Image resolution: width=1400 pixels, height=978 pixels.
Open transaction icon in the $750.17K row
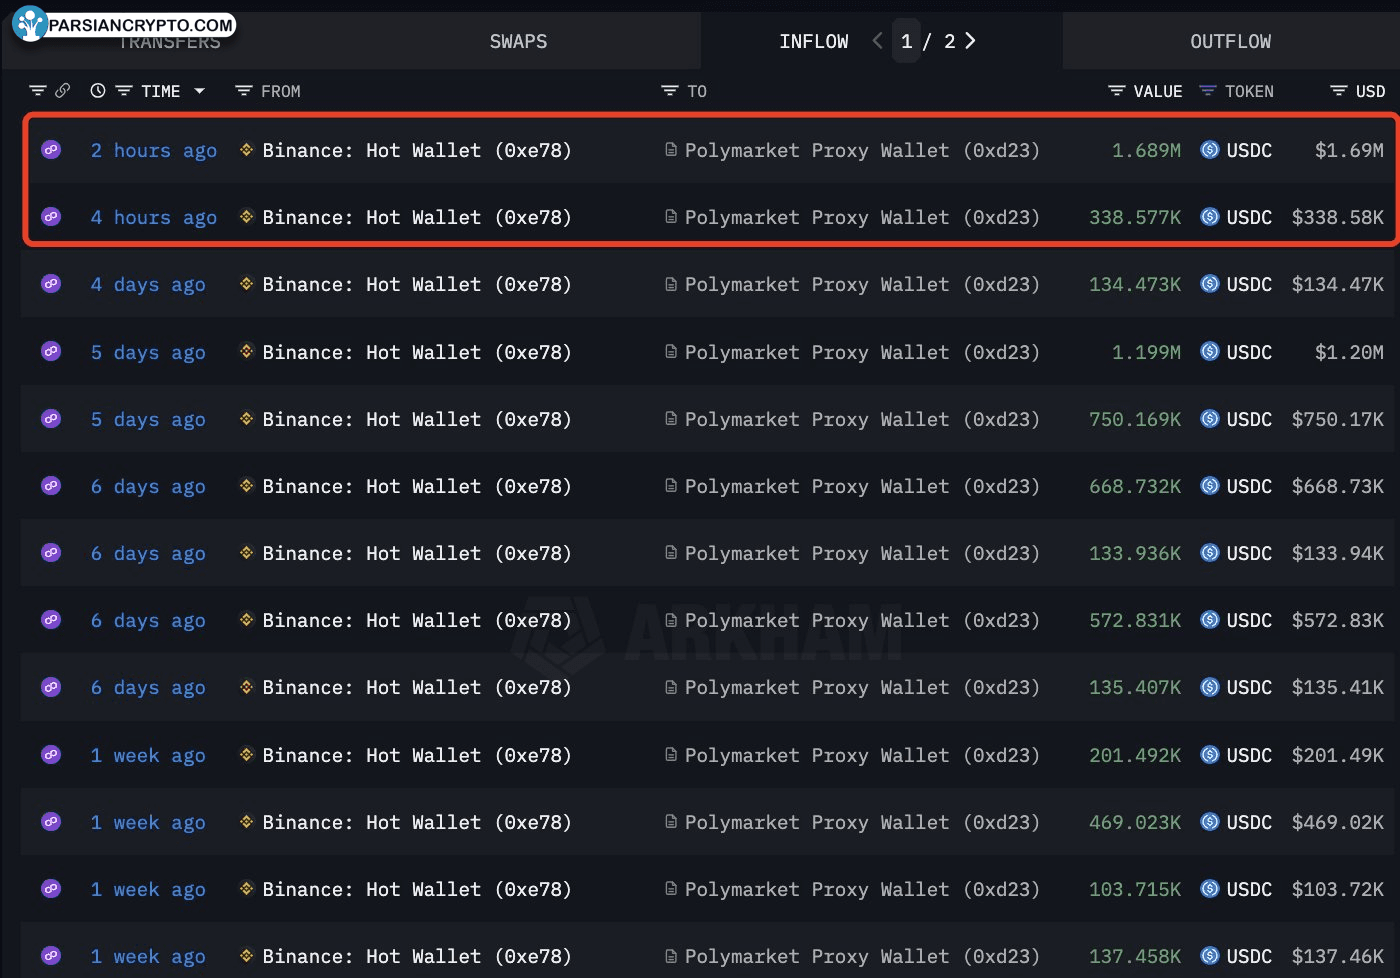tap(51, 419)
